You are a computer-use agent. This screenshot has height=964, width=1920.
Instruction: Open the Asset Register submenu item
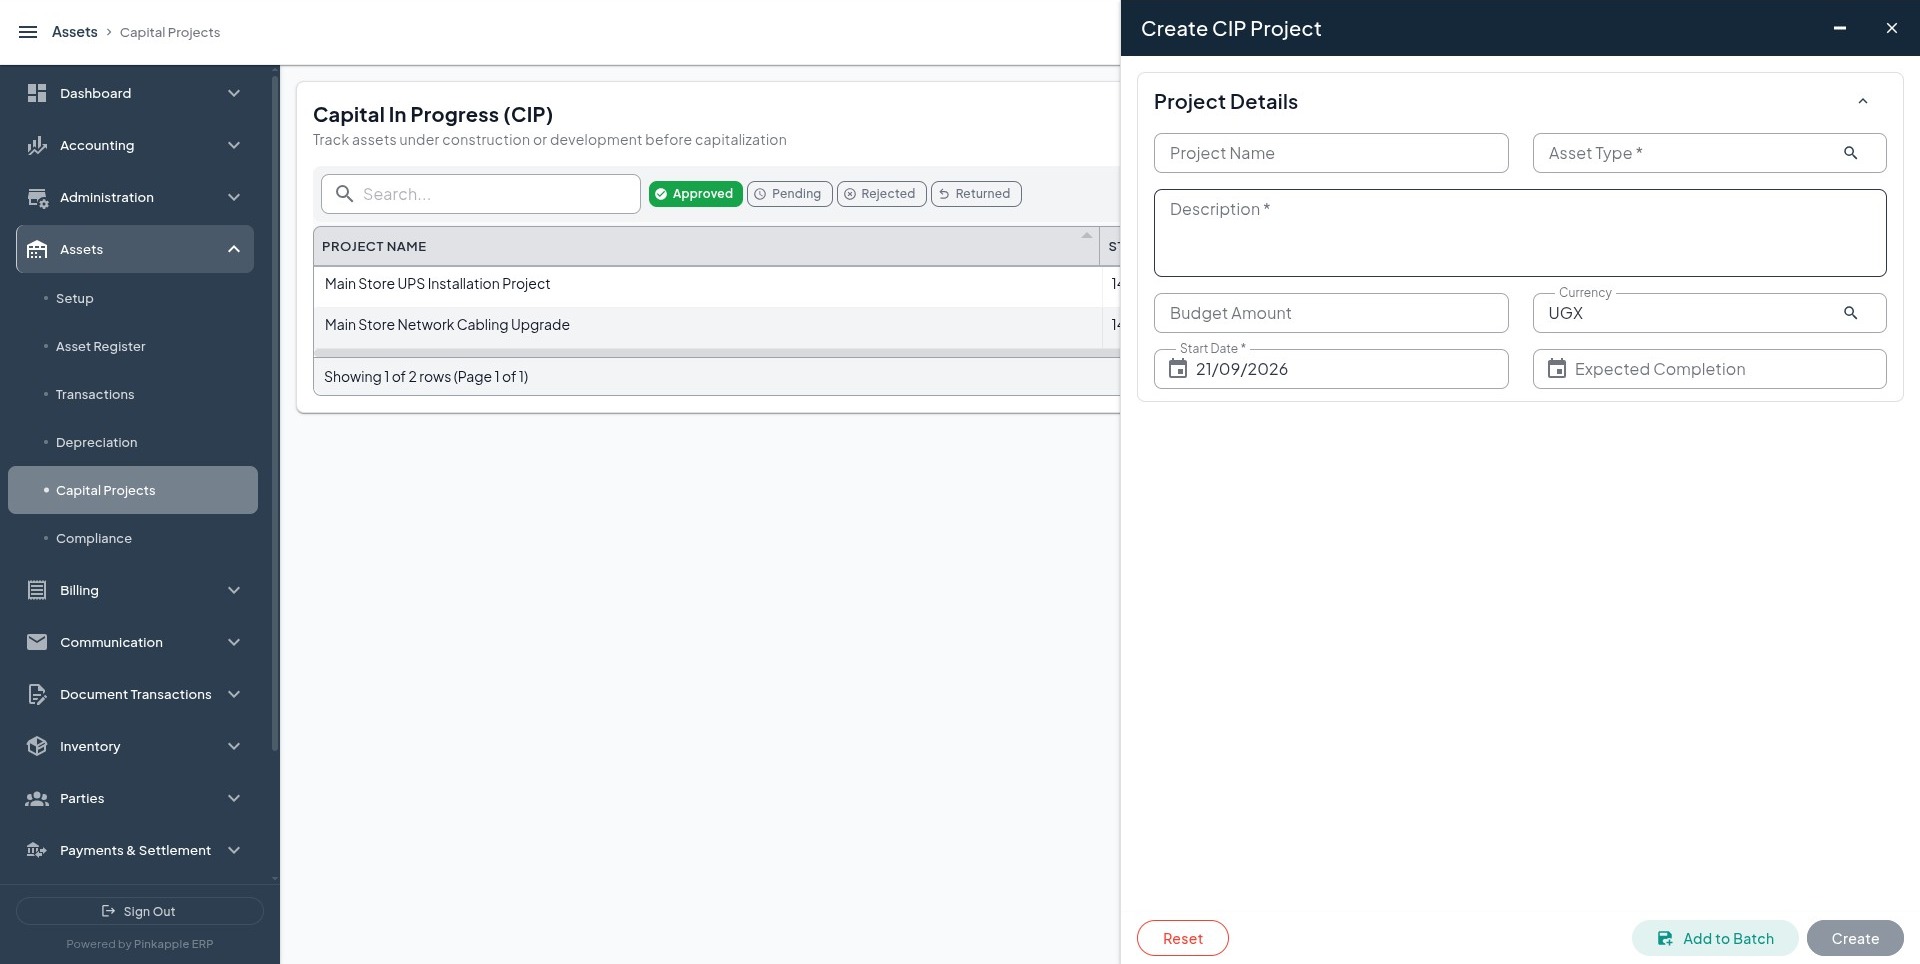pos(133,346)
